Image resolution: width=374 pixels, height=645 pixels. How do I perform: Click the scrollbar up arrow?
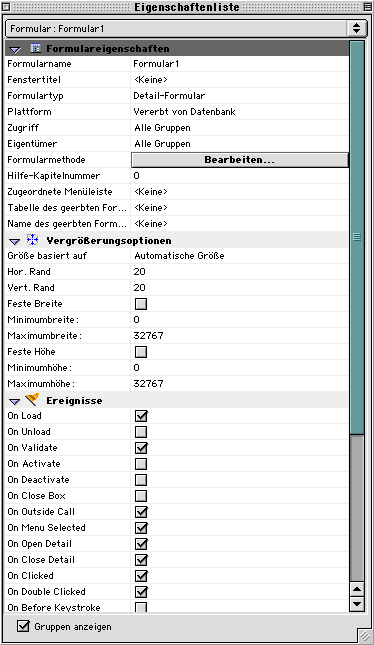tap(357, 589)
